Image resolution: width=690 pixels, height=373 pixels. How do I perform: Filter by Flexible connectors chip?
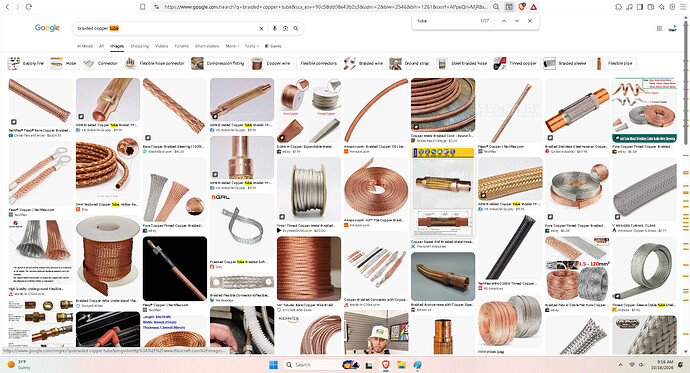click(x=319, y=63)
